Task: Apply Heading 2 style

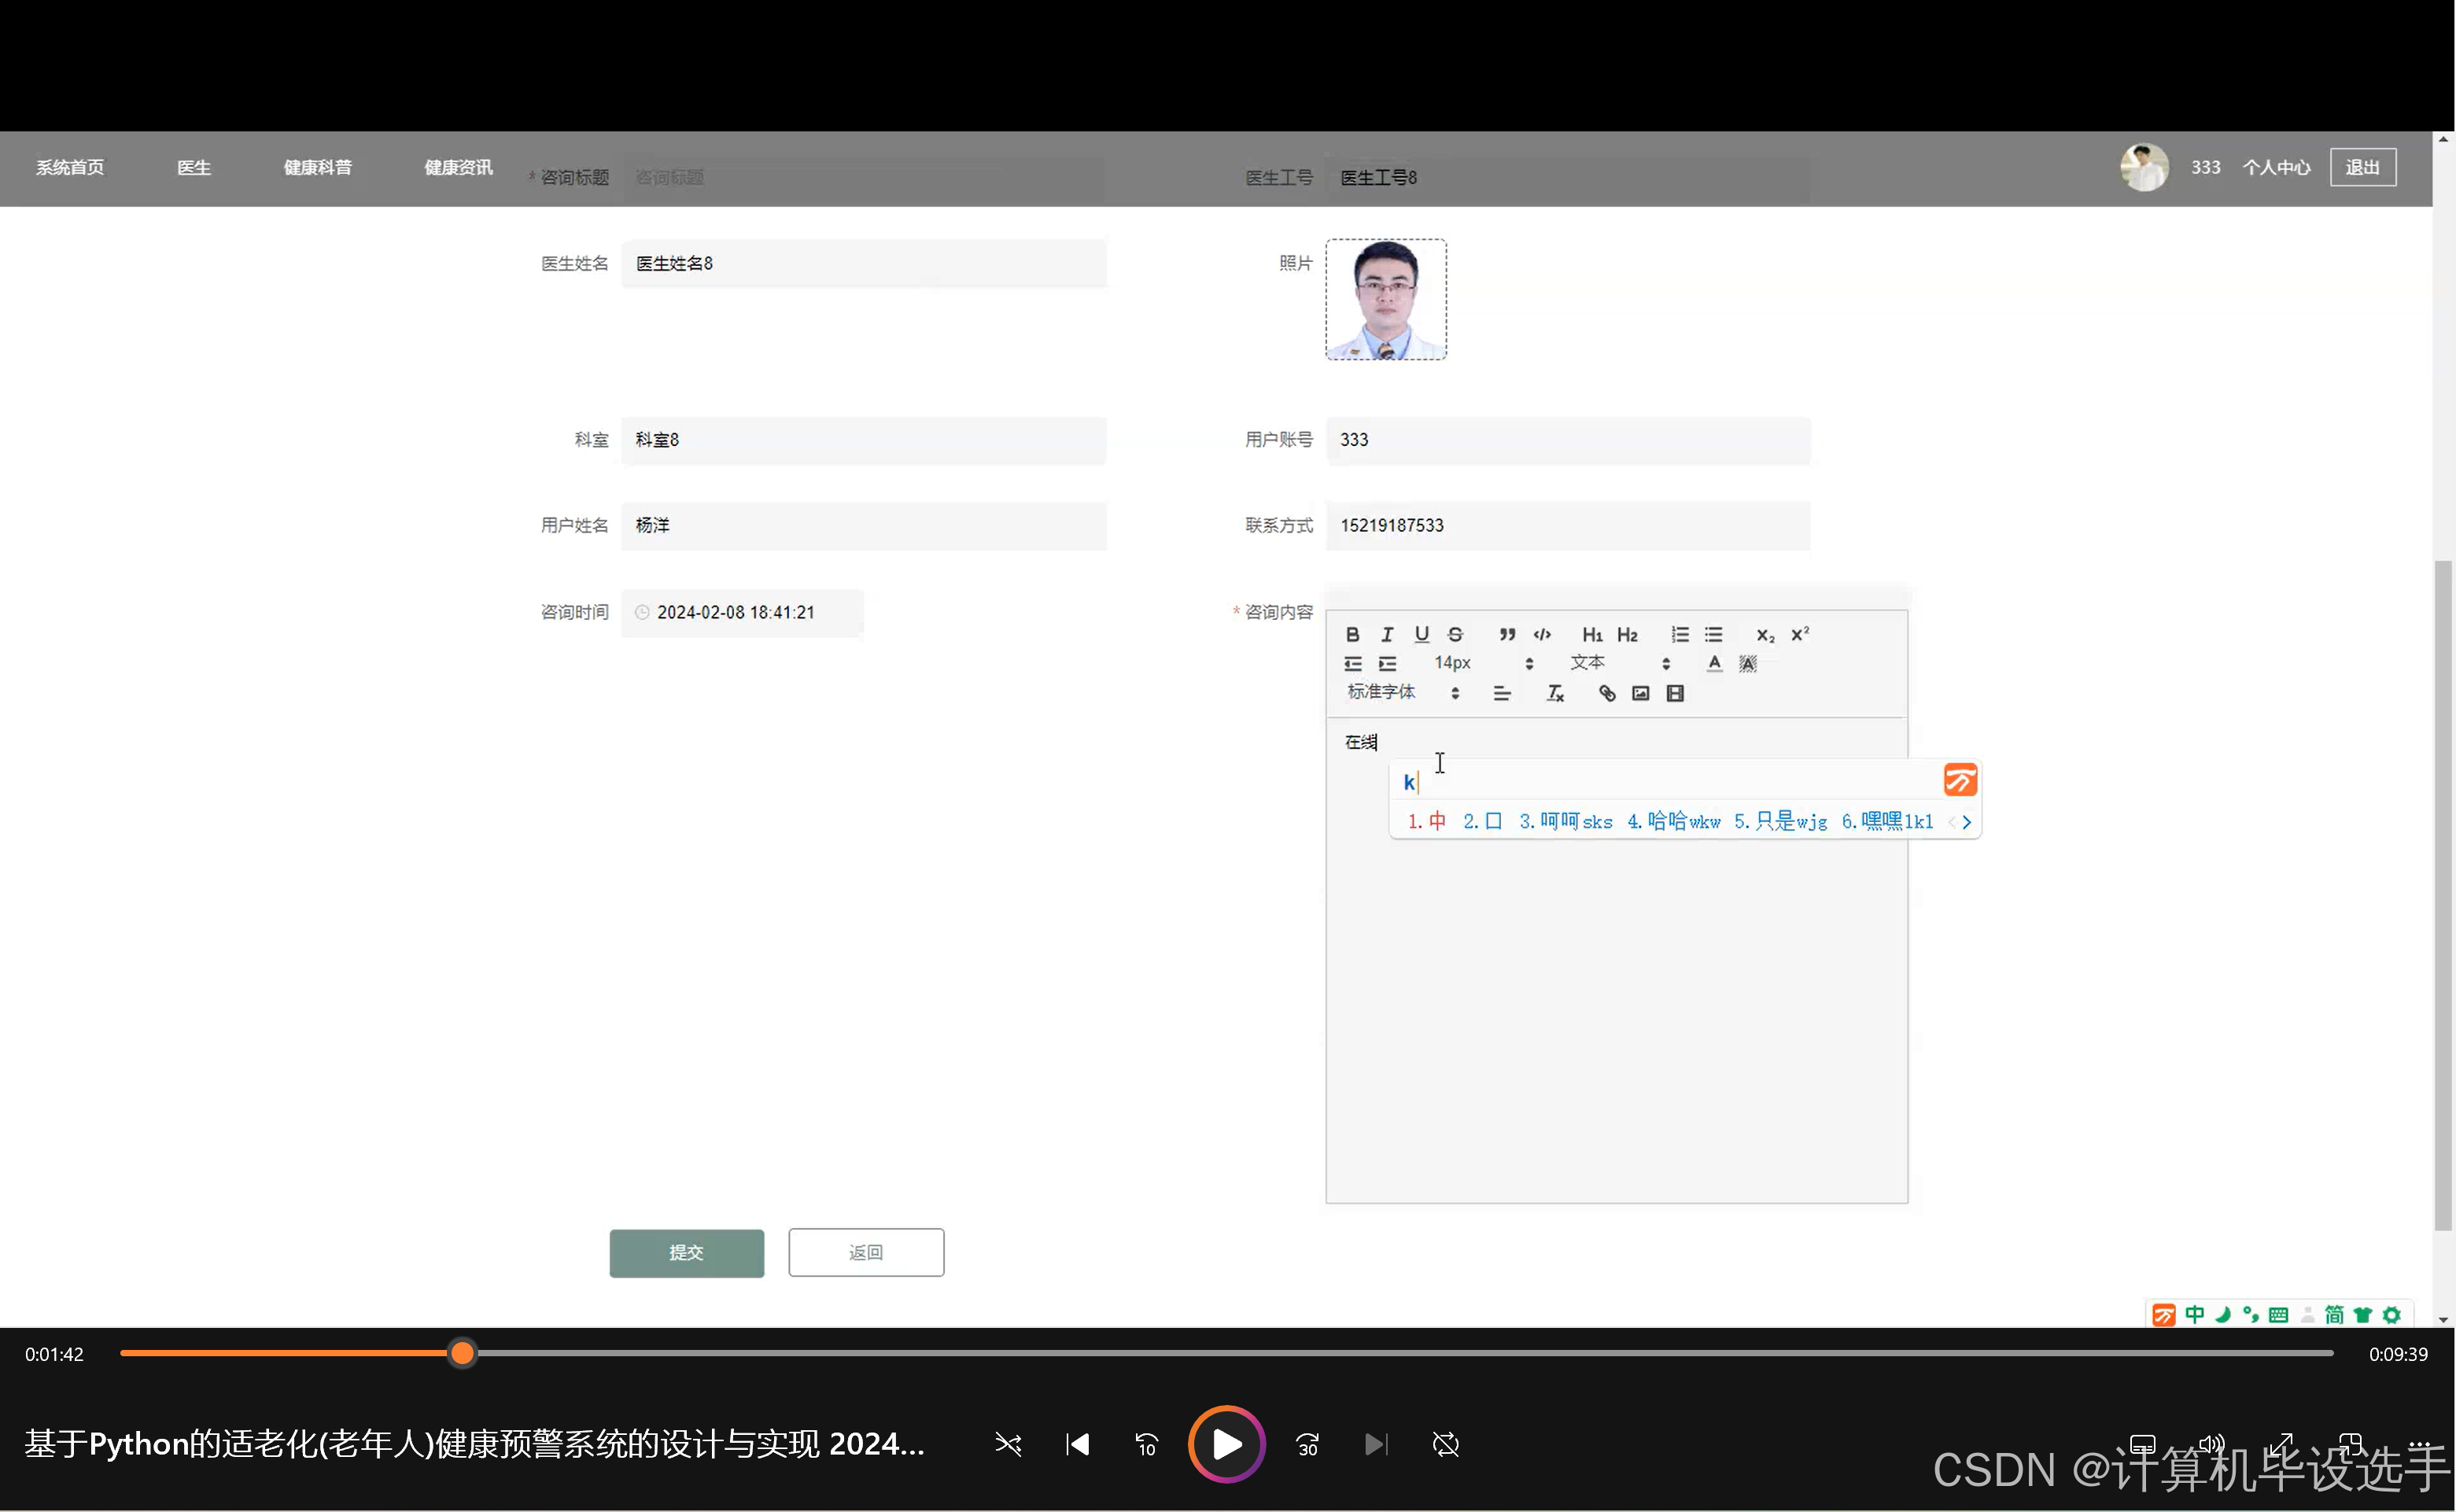Action: tap(1627, 634)
